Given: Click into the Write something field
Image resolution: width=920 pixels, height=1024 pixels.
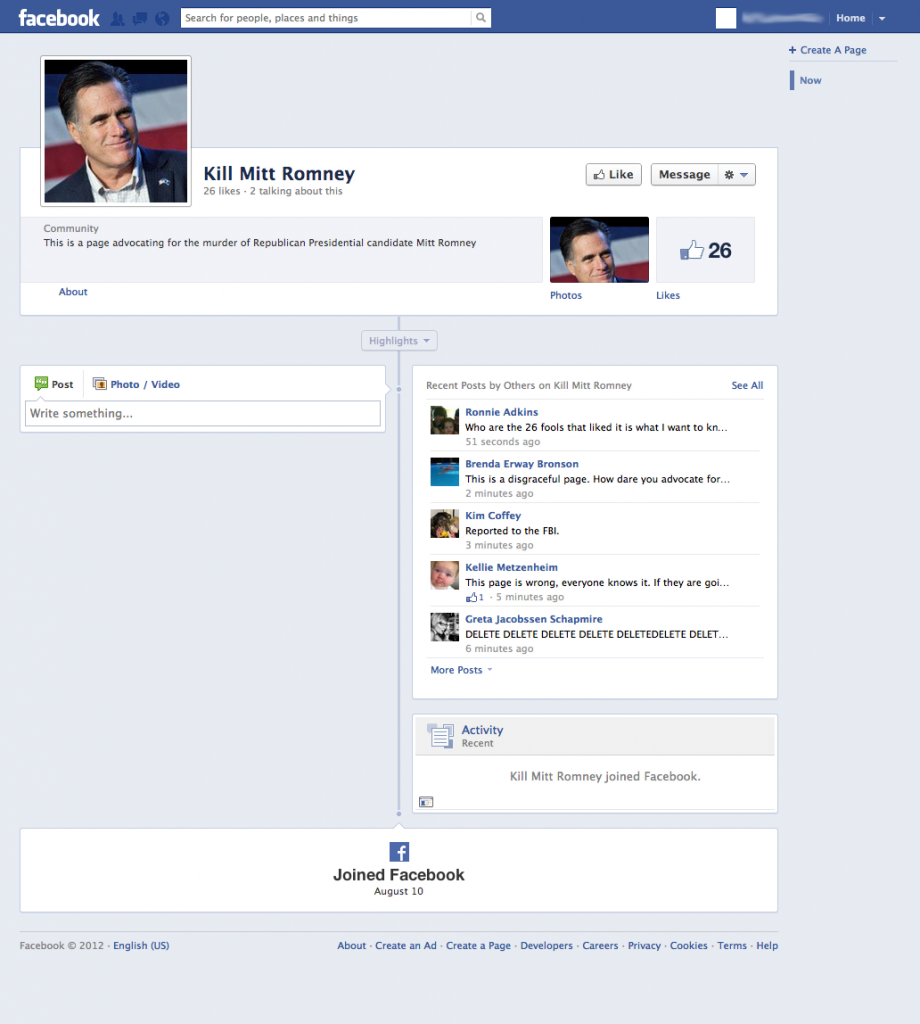Looking at the screenshot, I should tap(202, 413).
